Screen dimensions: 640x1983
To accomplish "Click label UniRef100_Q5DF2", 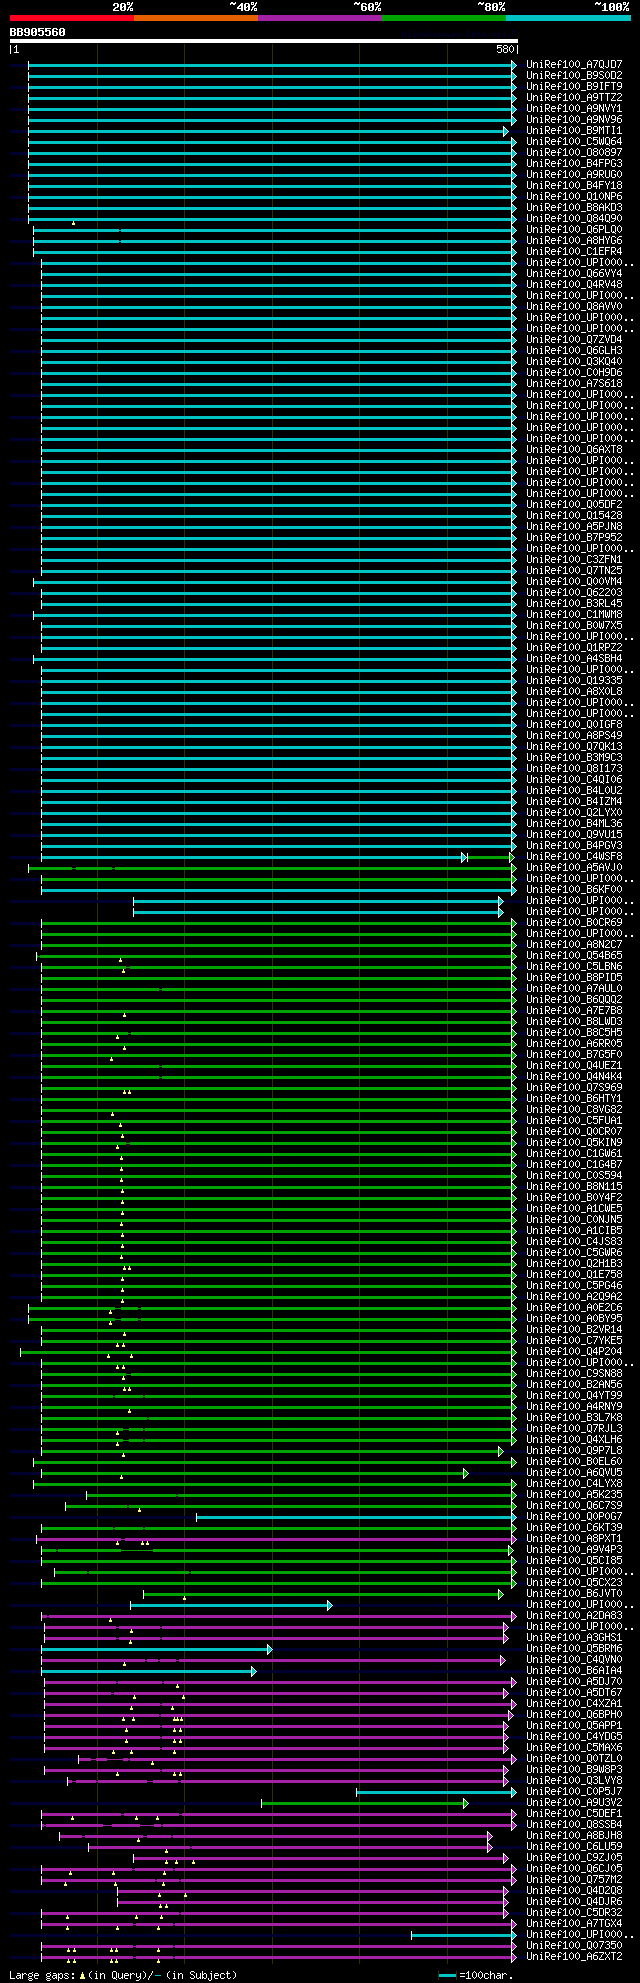I will 574,505.
